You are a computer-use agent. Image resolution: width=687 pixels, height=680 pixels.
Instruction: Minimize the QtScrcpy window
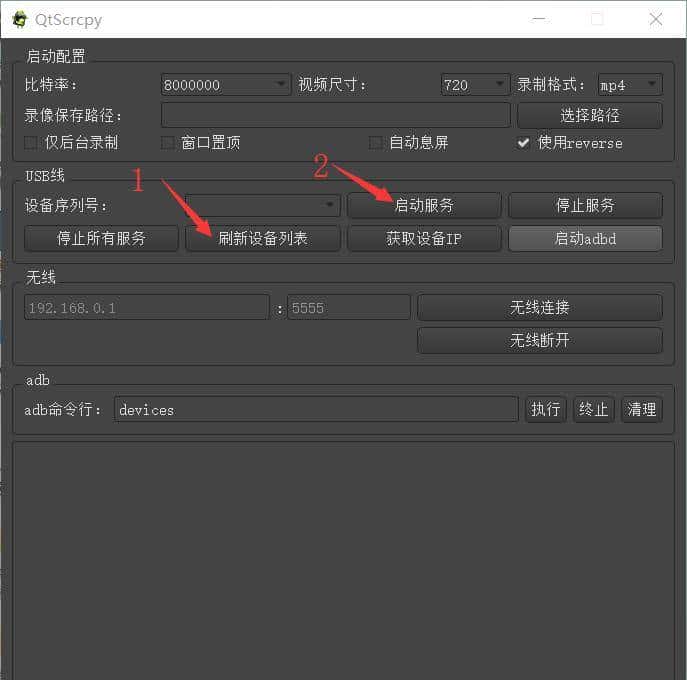pos(539,20)
